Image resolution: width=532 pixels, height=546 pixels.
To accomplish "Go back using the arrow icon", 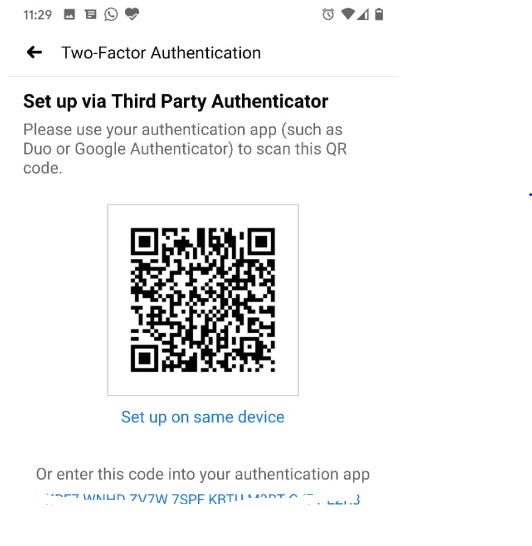I will [34, 53].
